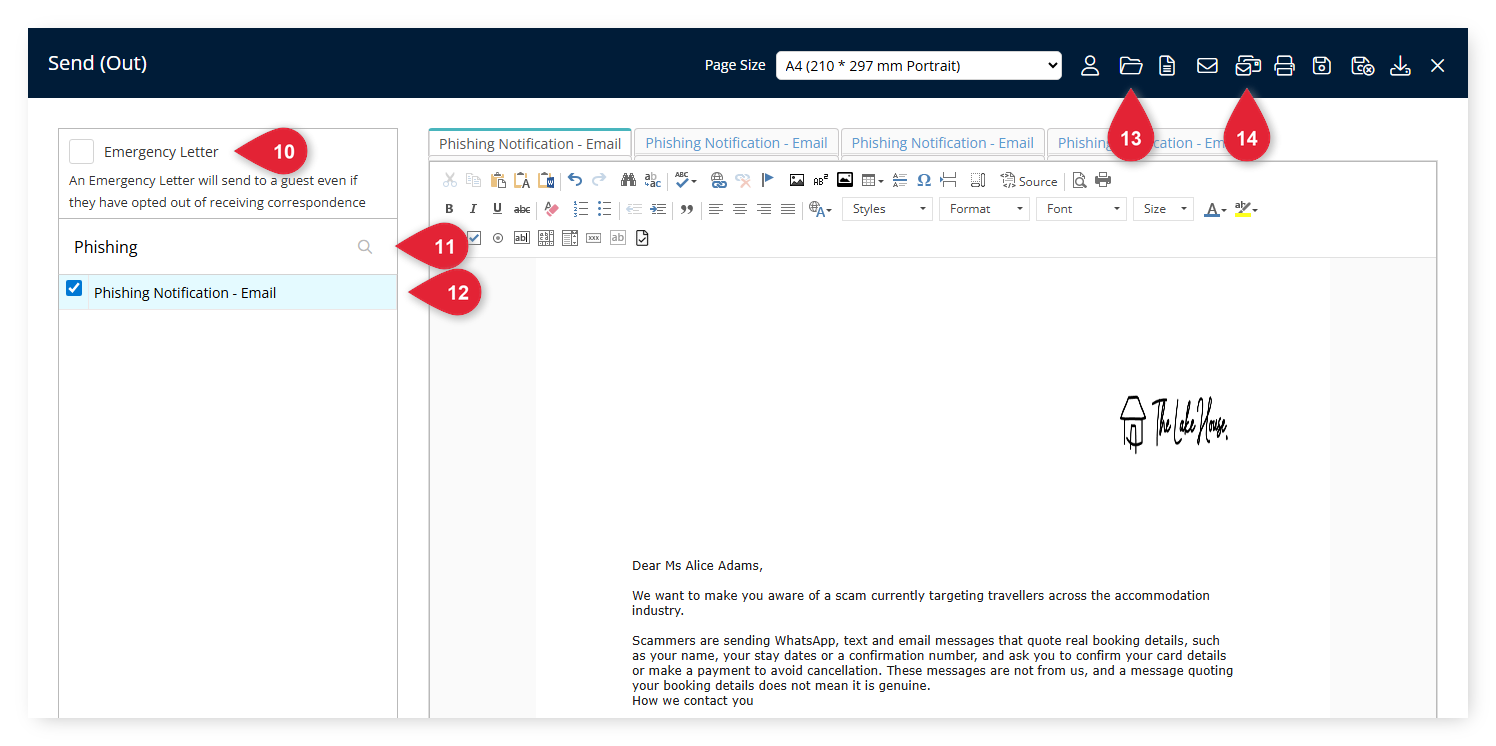Insert radio button form field icon
The image size is (1496, 746).
[x=498, y=238]
